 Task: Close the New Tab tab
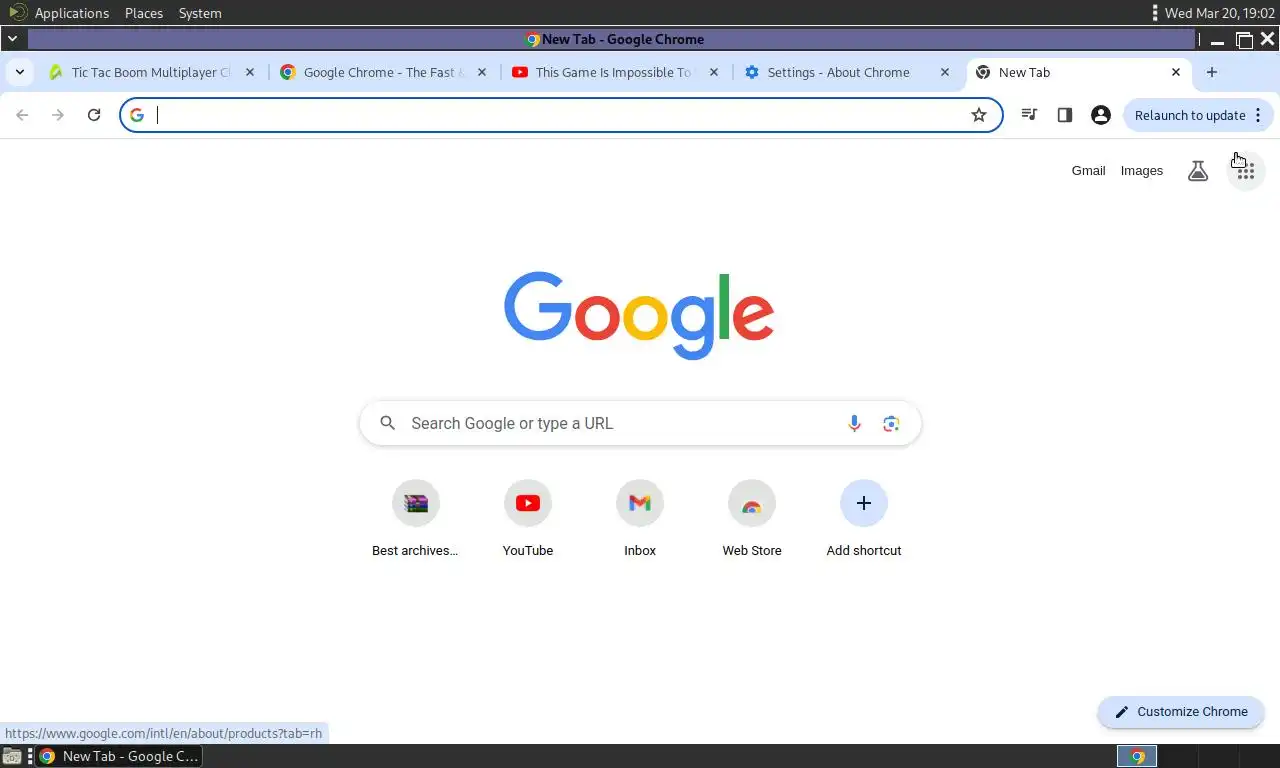tap(1176, 72)
